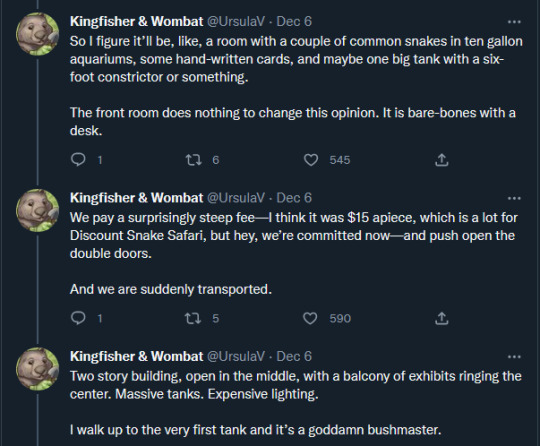Open wombat avatar on Discount Snake Safari tweet
The width and height of the screenshot is (540, 446).
pos(38,210)
